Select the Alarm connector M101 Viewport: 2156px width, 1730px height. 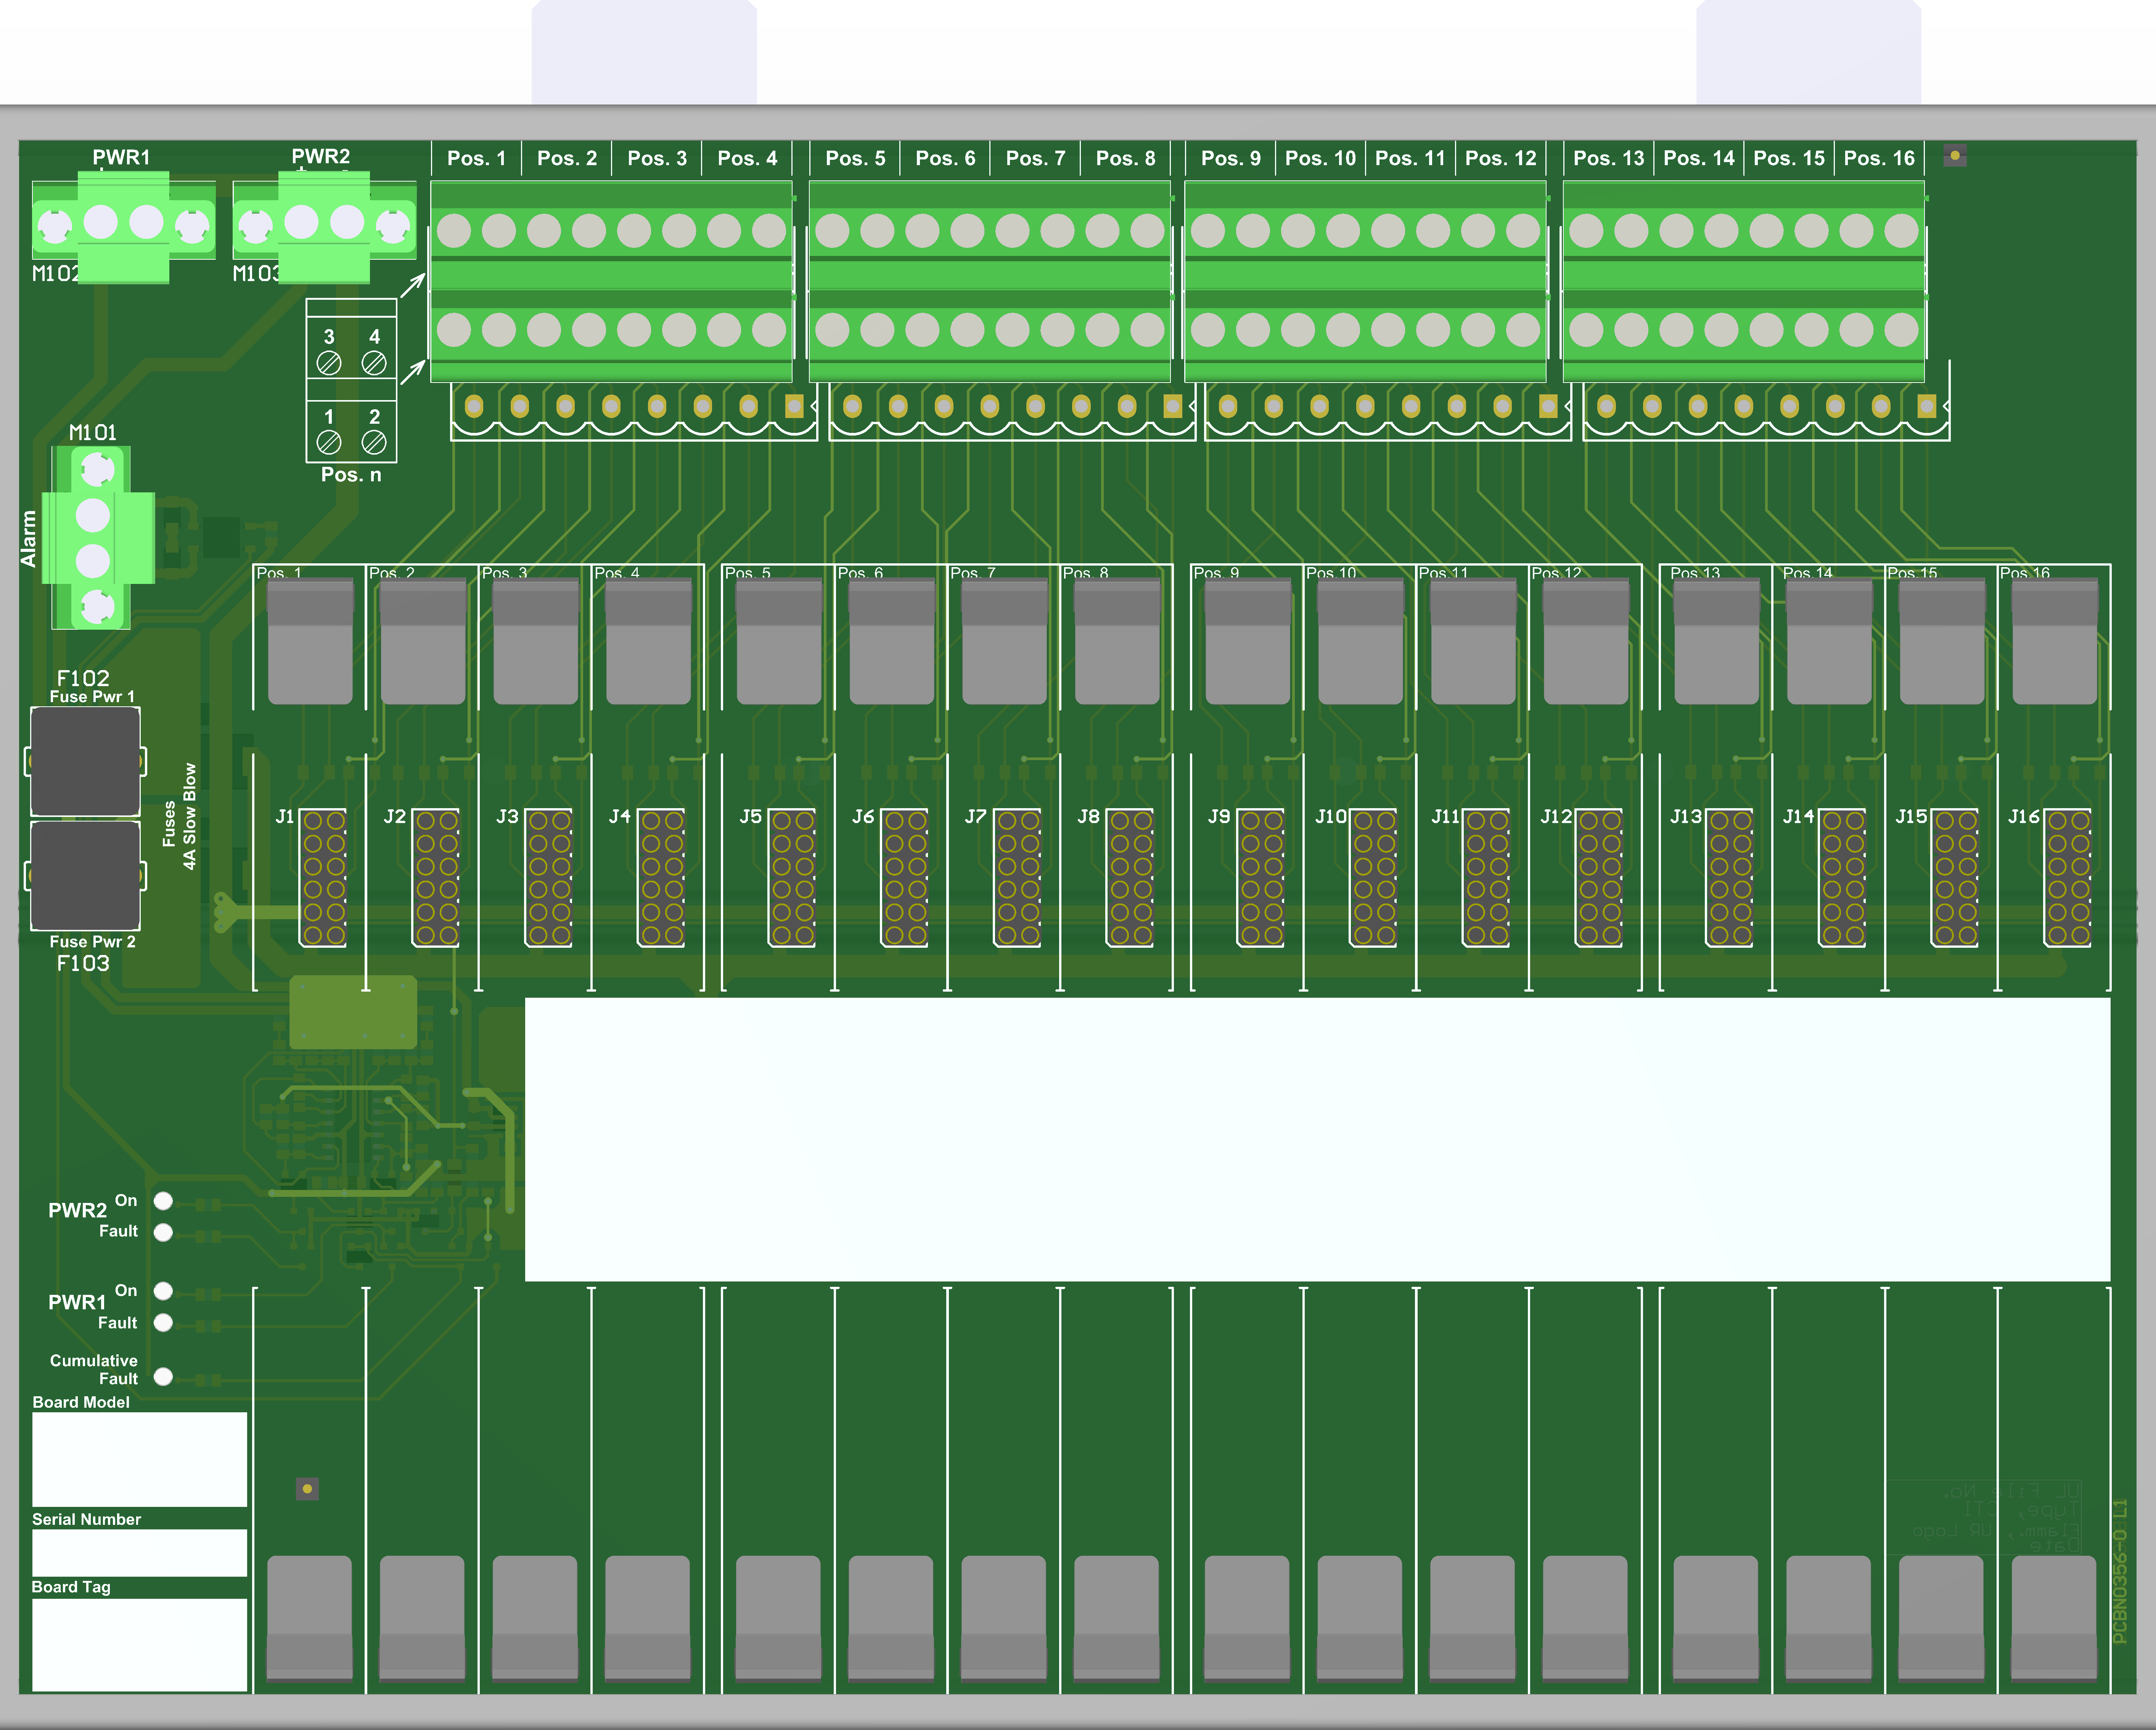click(98, 538)
